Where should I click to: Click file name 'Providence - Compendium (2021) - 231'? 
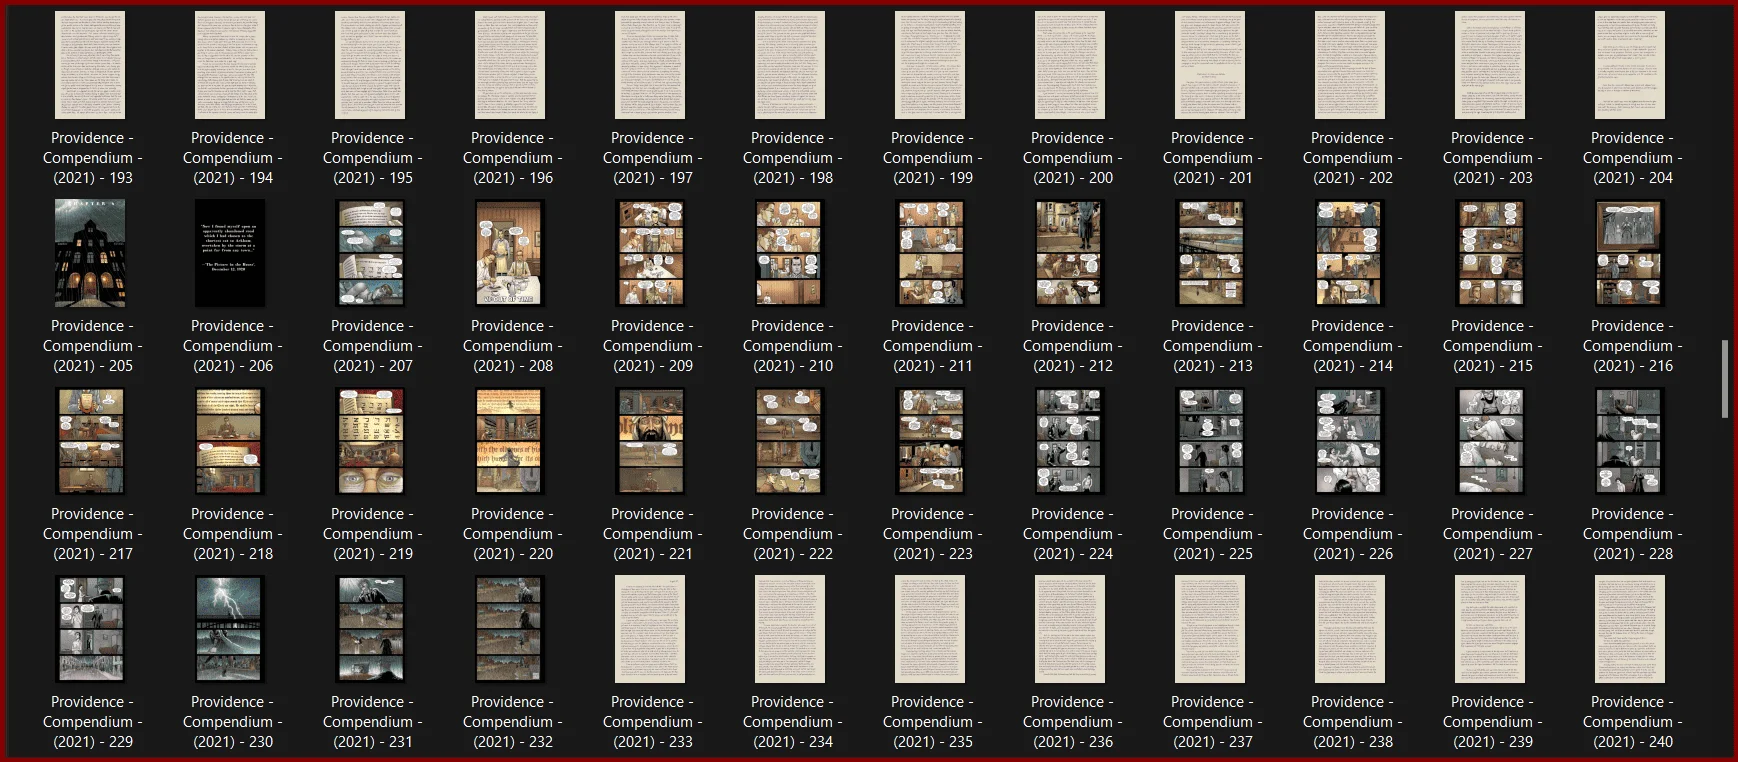click(x=372, y=722)
